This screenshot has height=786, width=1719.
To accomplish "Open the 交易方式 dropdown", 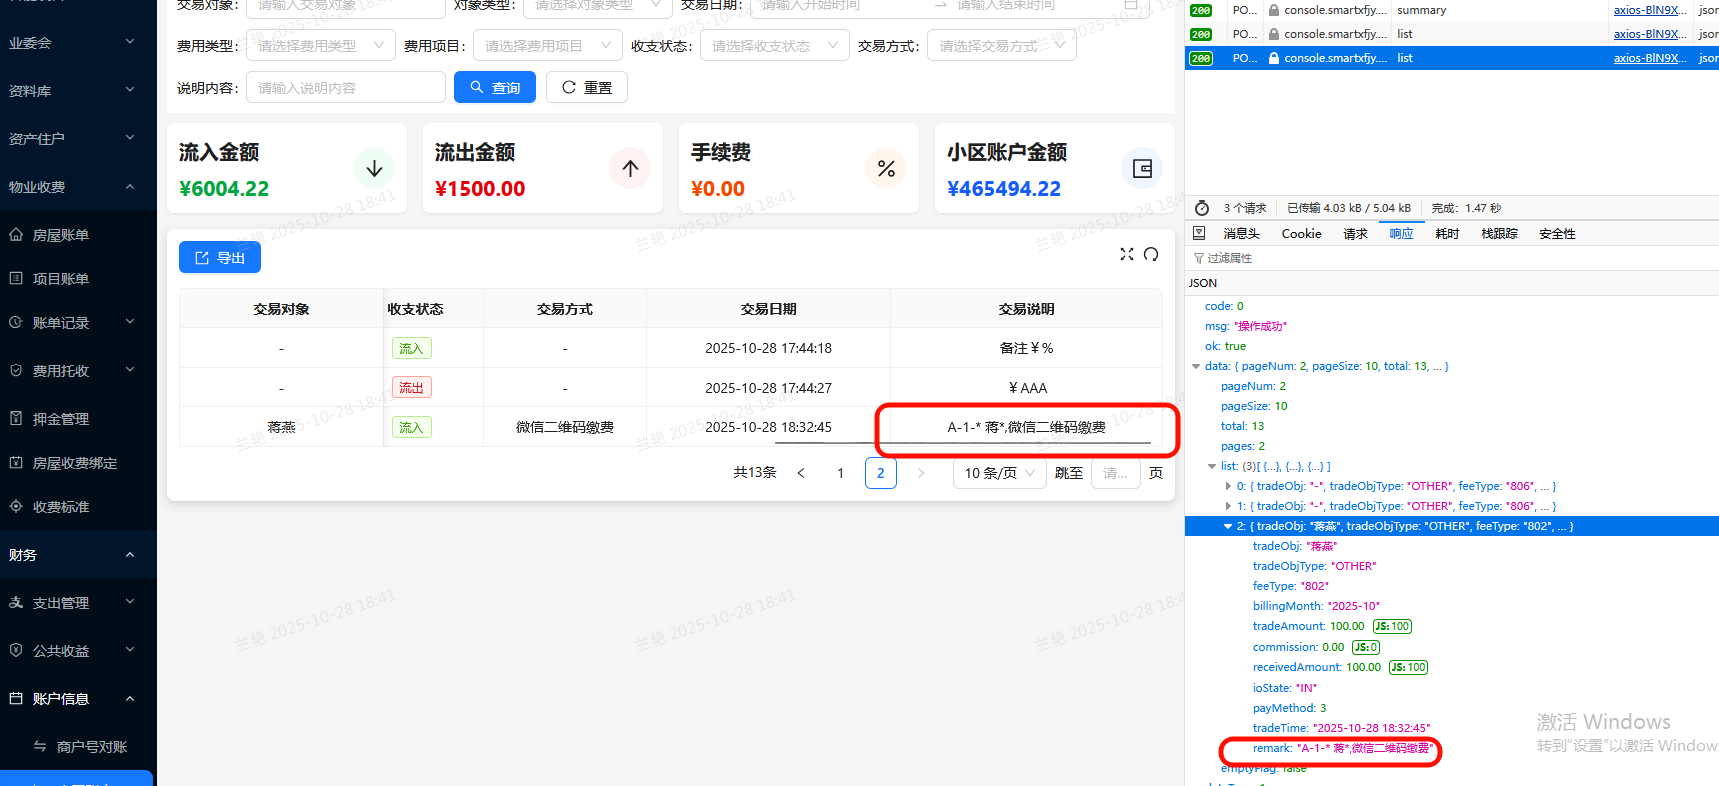I will click(x=1001, y=46).
